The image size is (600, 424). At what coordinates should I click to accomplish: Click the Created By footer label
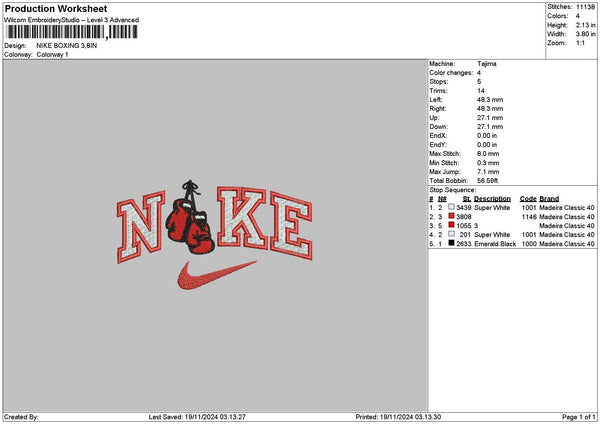coord(21,417)
